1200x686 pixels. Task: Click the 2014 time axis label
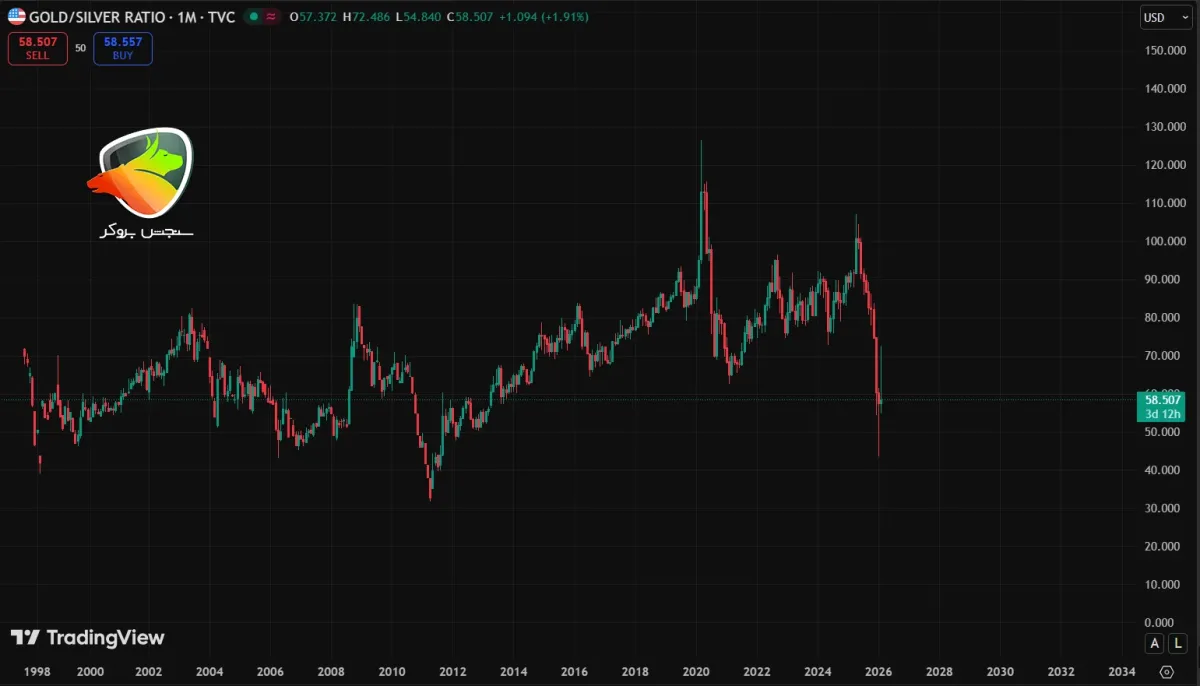click(514, 672)
